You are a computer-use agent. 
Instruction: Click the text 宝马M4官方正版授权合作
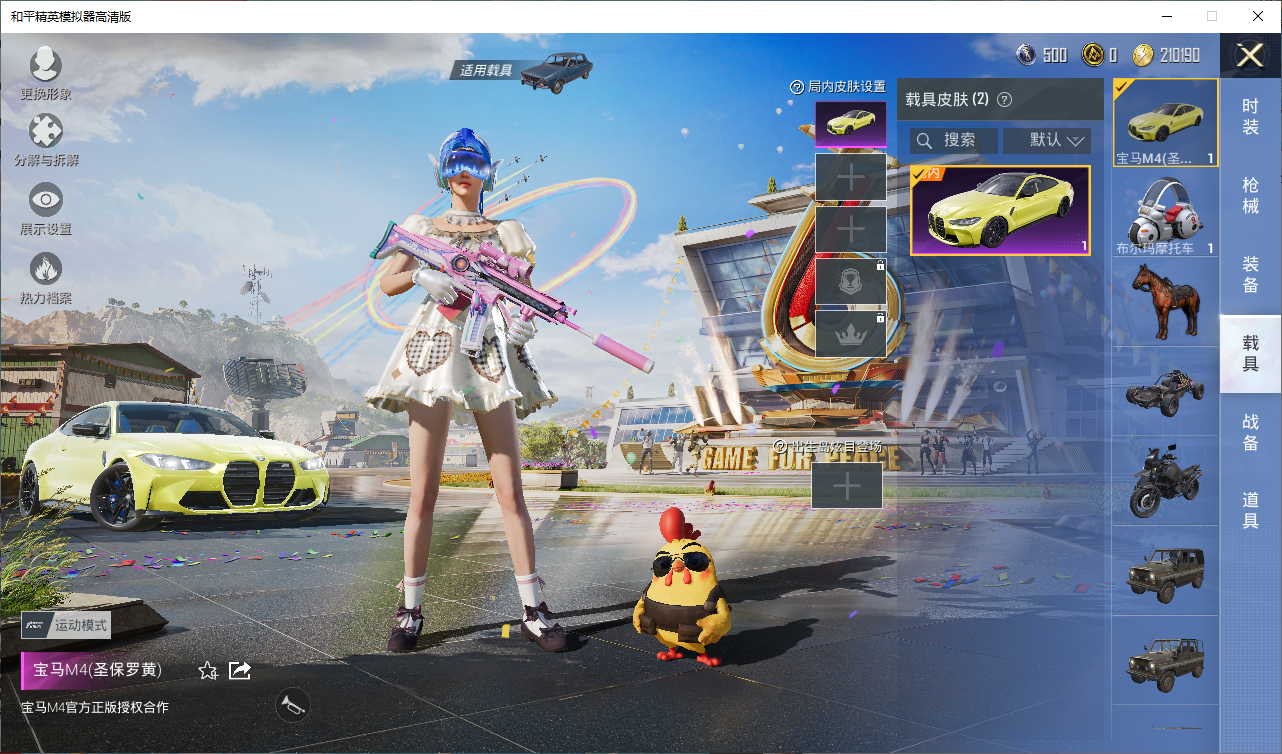pos(95,707)
